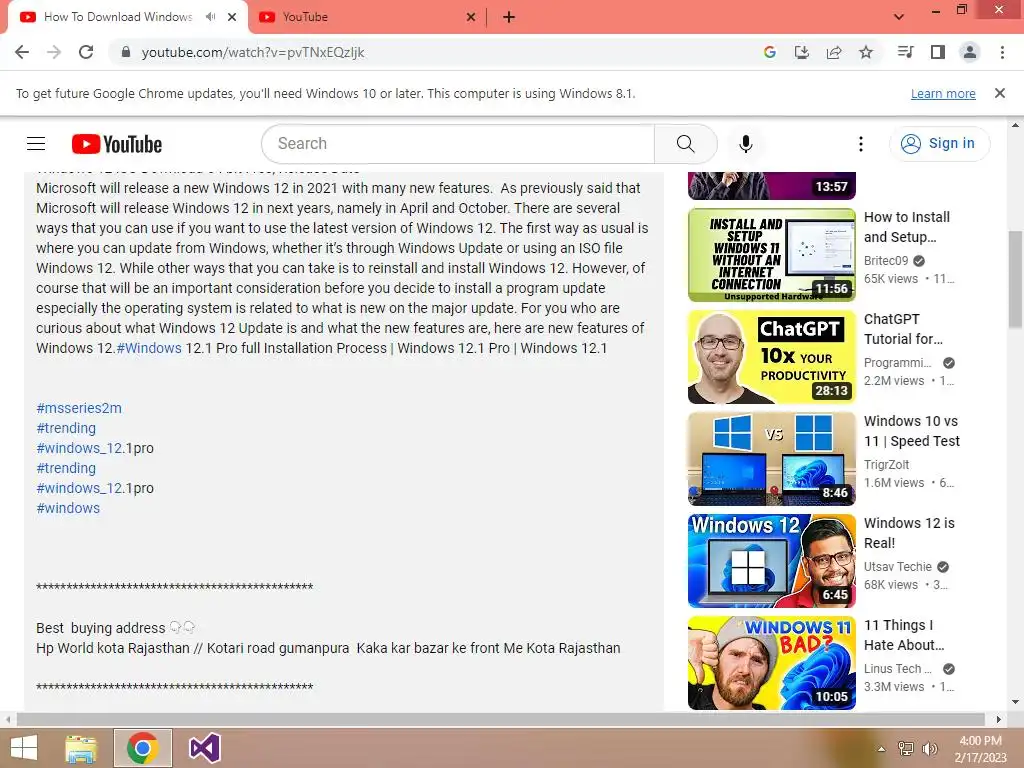
Task: Click the Google icon in address bar
Action: pos(770,52)
